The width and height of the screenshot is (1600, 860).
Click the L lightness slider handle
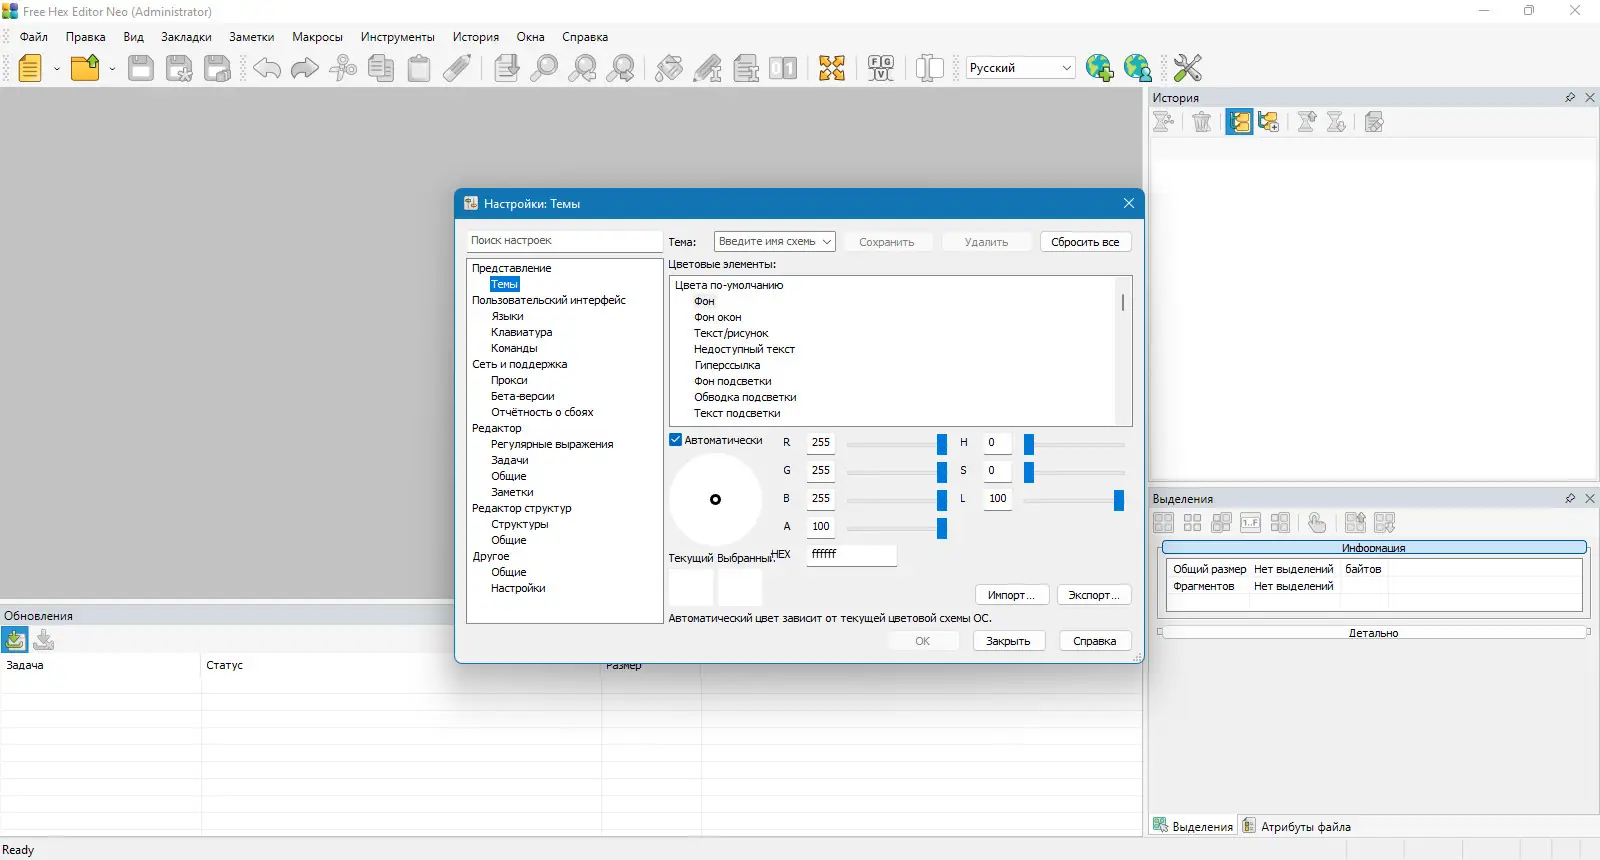coord(1118,500)
